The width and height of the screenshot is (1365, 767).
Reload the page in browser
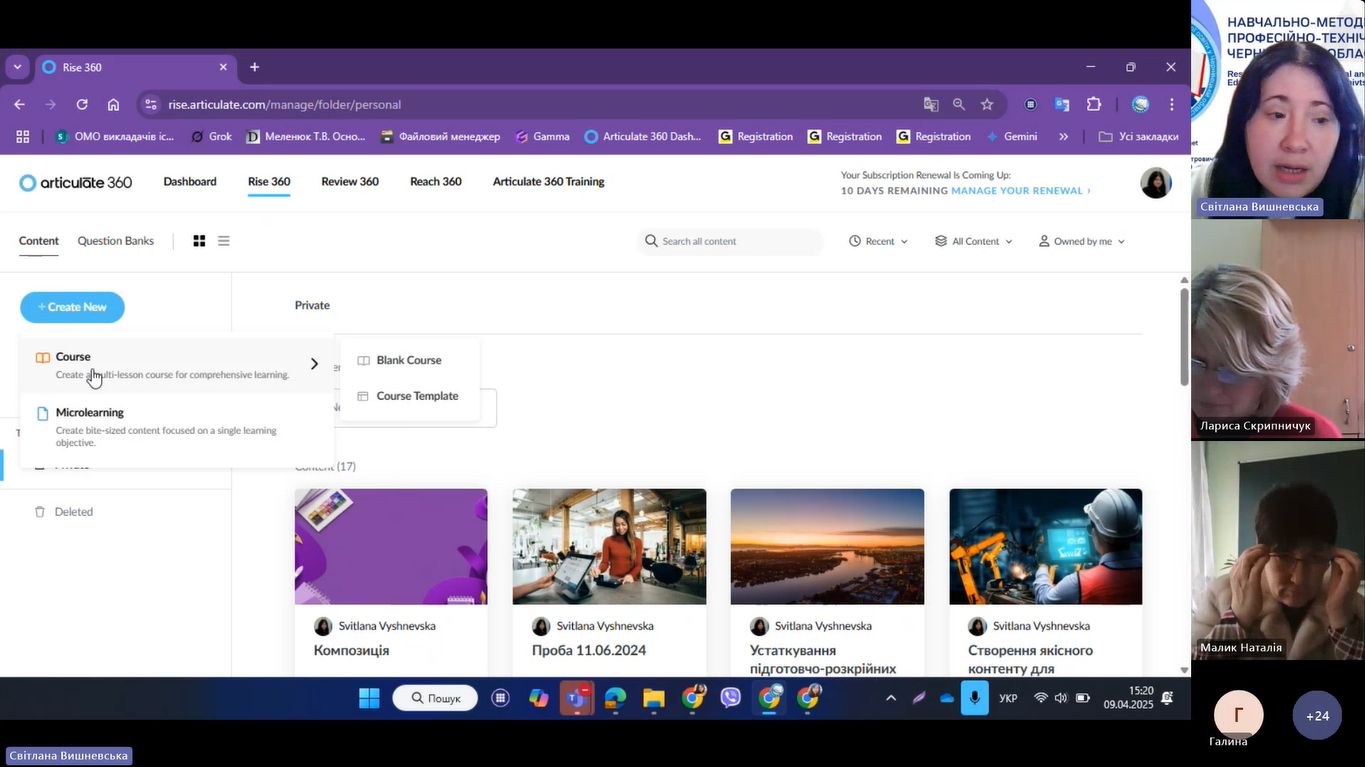click(82, 105)
